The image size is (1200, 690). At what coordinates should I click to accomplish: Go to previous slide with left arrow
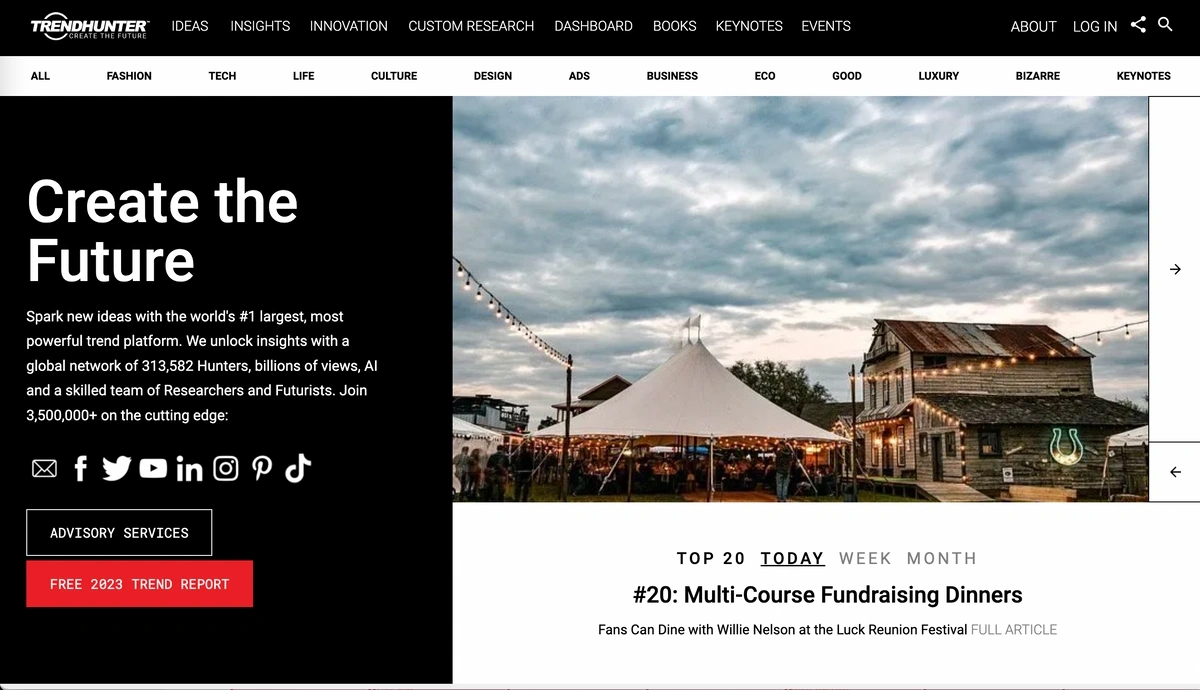point(1175,472)
